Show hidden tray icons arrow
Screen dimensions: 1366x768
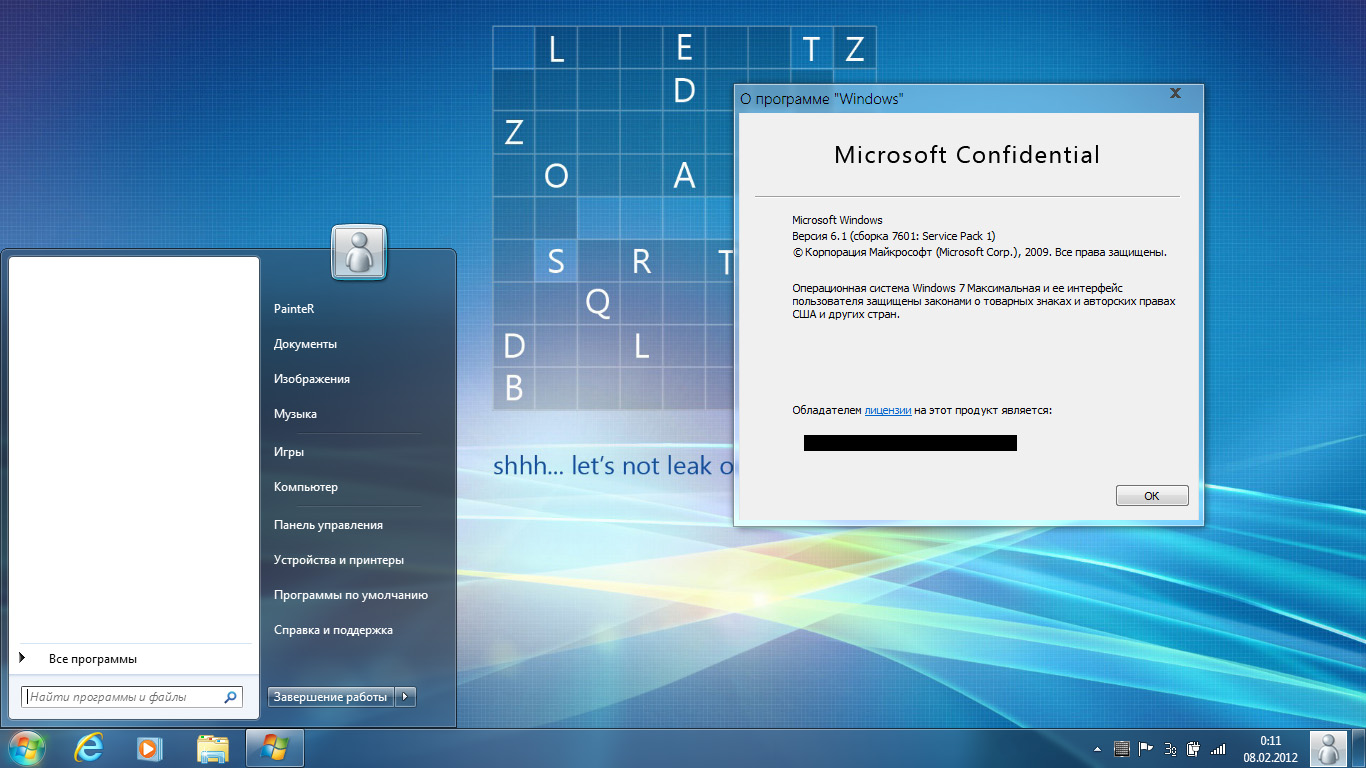click(x=1098, y=748)
